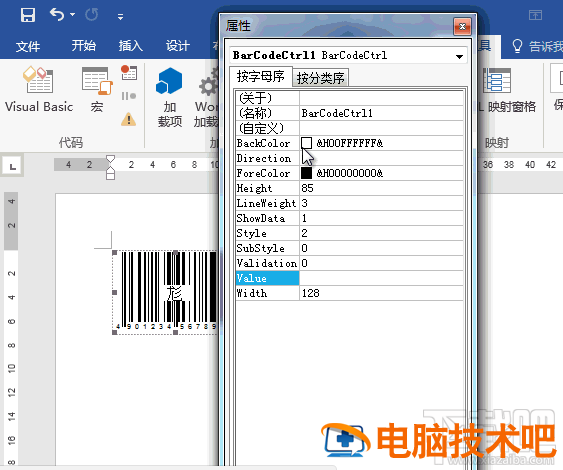Click the BackColor value &H00FFFFFF&
The image size is (563, 470).
(x=350, y=143)
